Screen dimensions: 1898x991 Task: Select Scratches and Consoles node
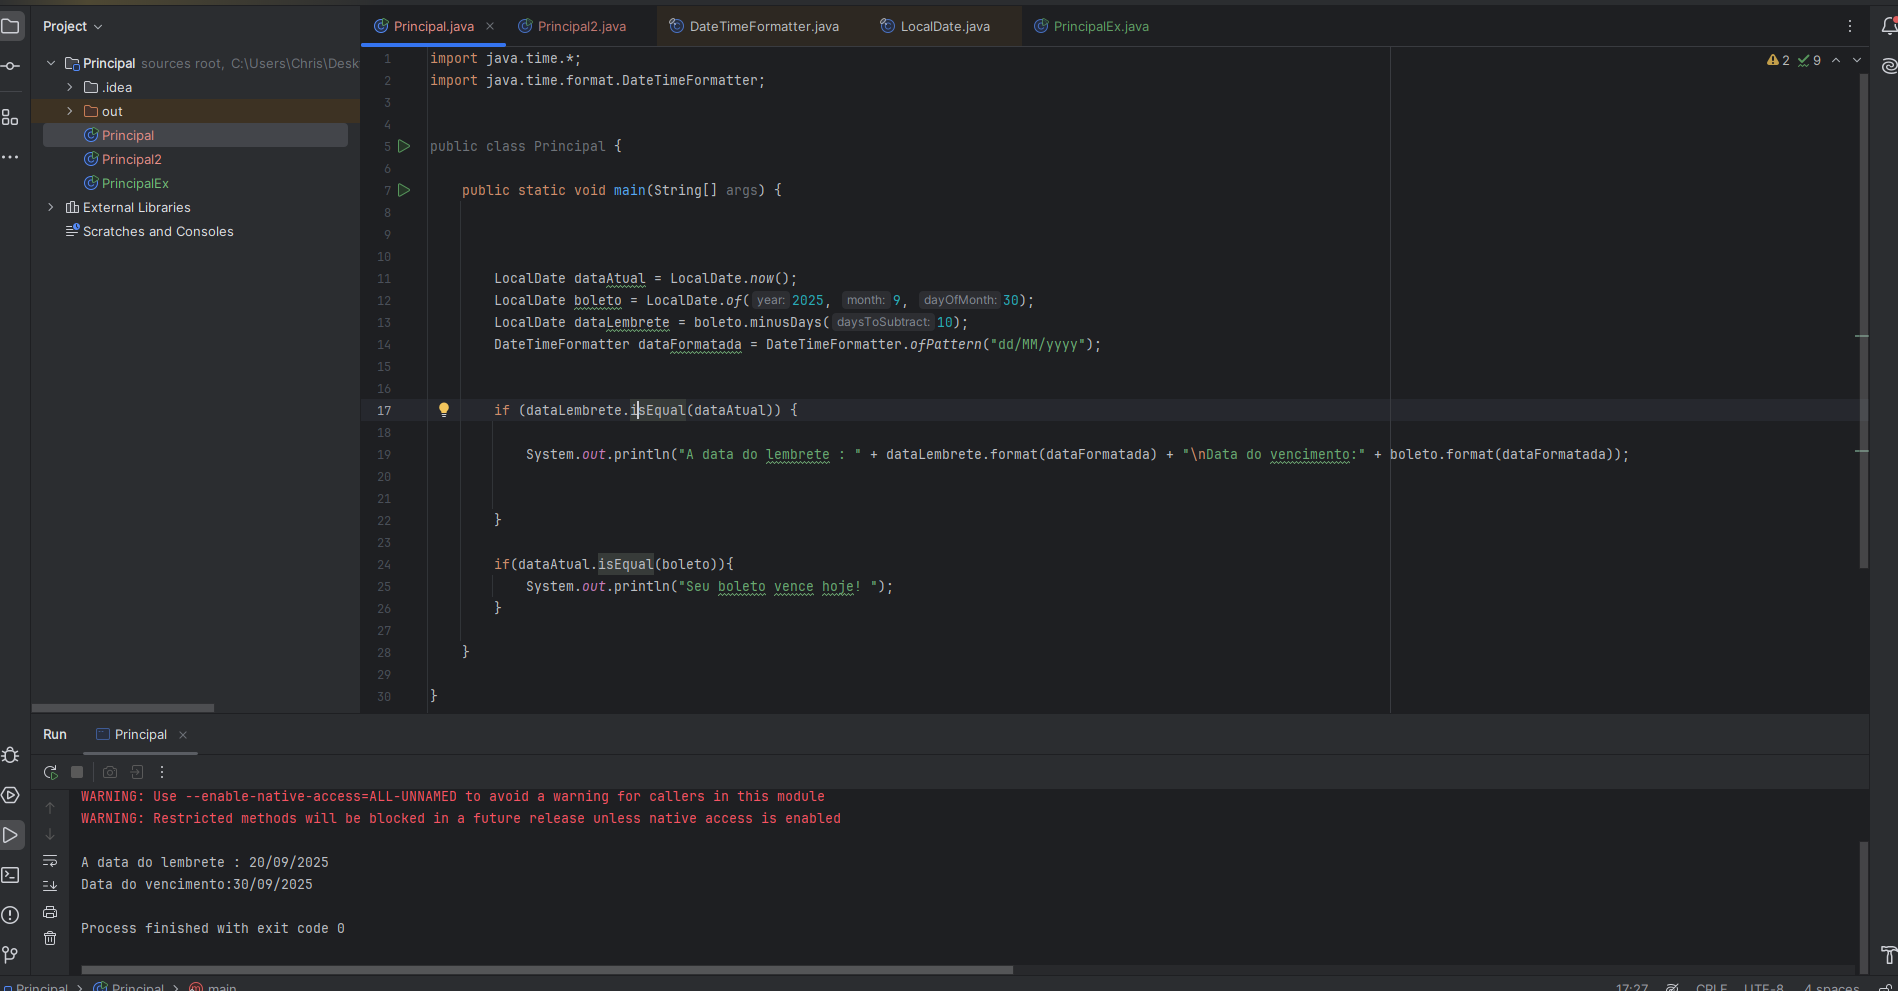point(158,231)
